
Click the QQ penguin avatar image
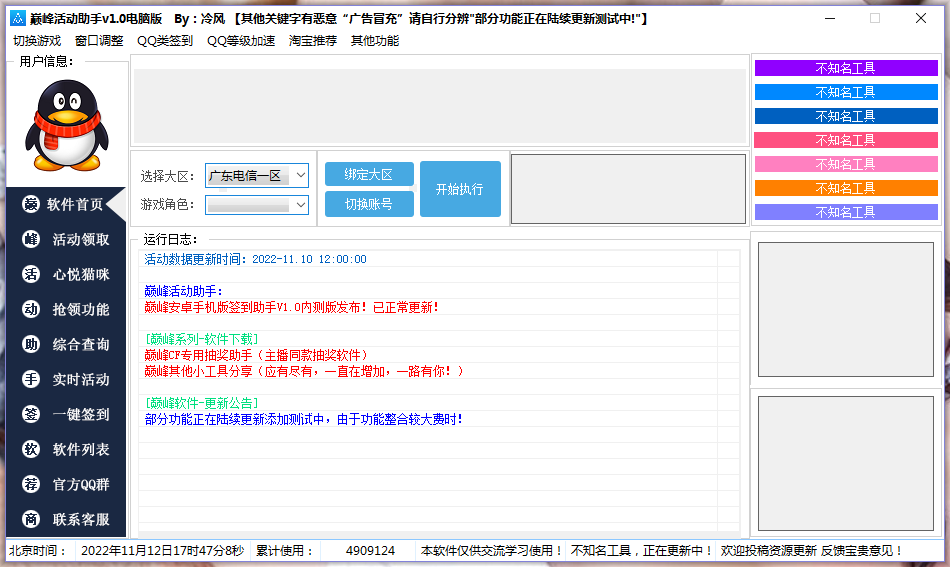pyautogui.click(x=67, y=125)
